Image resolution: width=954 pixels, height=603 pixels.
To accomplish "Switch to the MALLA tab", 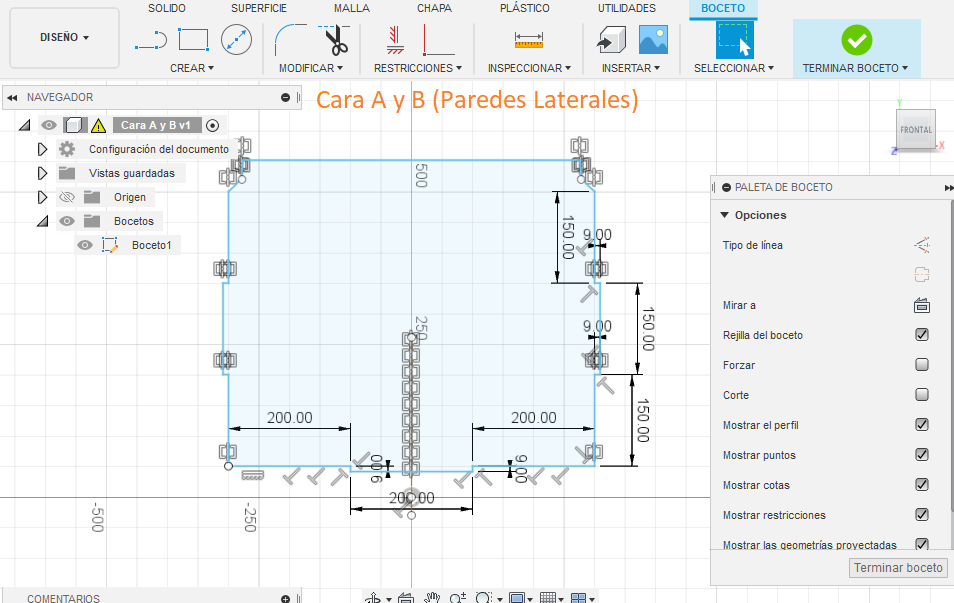I will tap(352, 9).
